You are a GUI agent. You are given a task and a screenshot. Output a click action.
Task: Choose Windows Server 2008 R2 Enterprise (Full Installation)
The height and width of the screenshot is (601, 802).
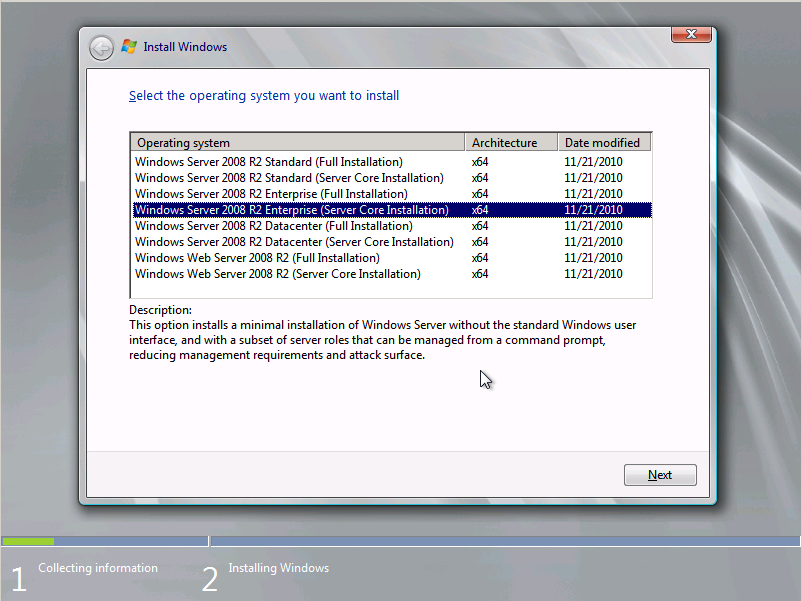click(x=271, y=194)
